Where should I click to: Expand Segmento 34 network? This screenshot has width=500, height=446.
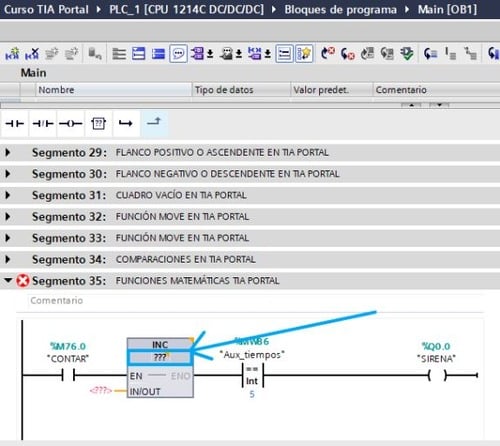(x=8, y=259)
